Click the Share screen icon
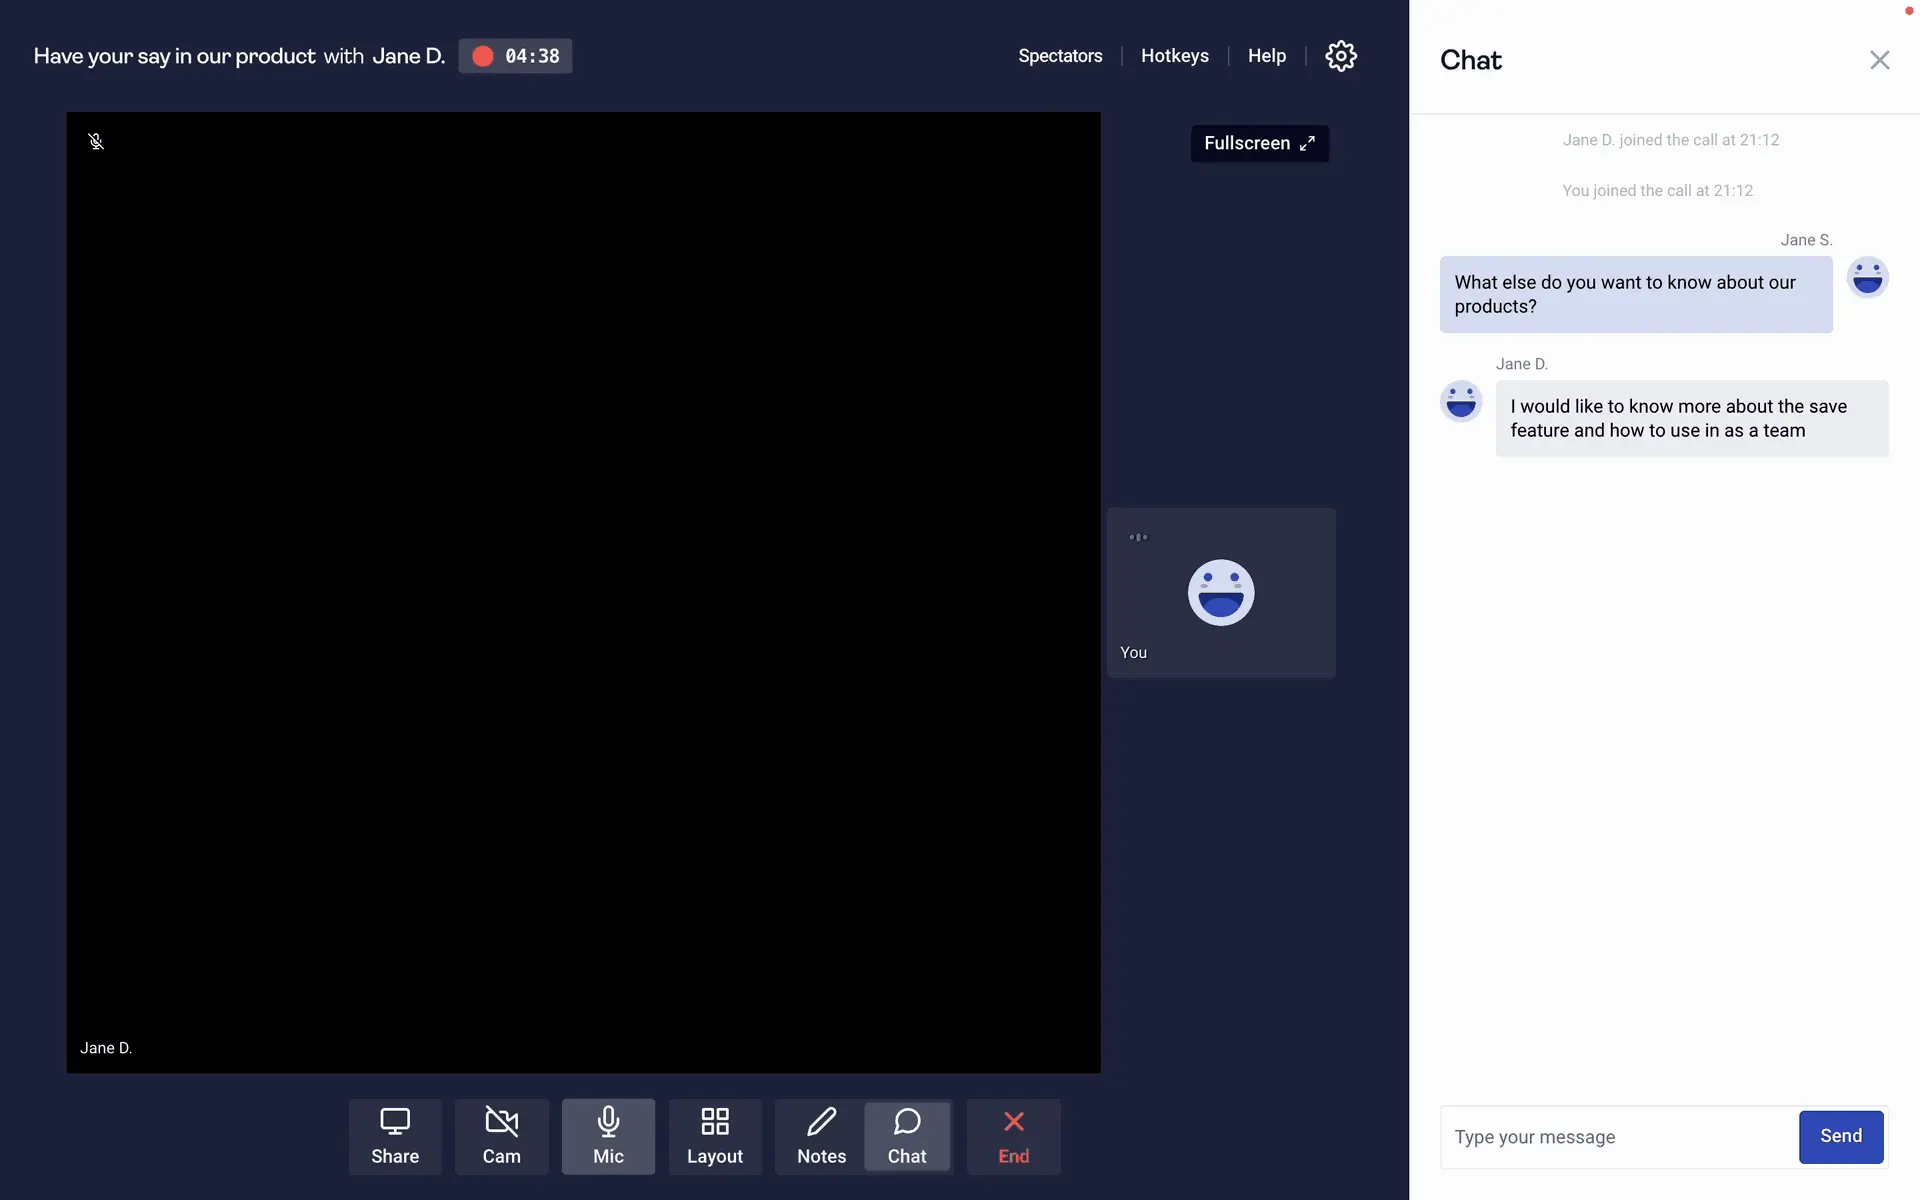Screen dimensions: 1920x1200 click(x=395, y=1136)
